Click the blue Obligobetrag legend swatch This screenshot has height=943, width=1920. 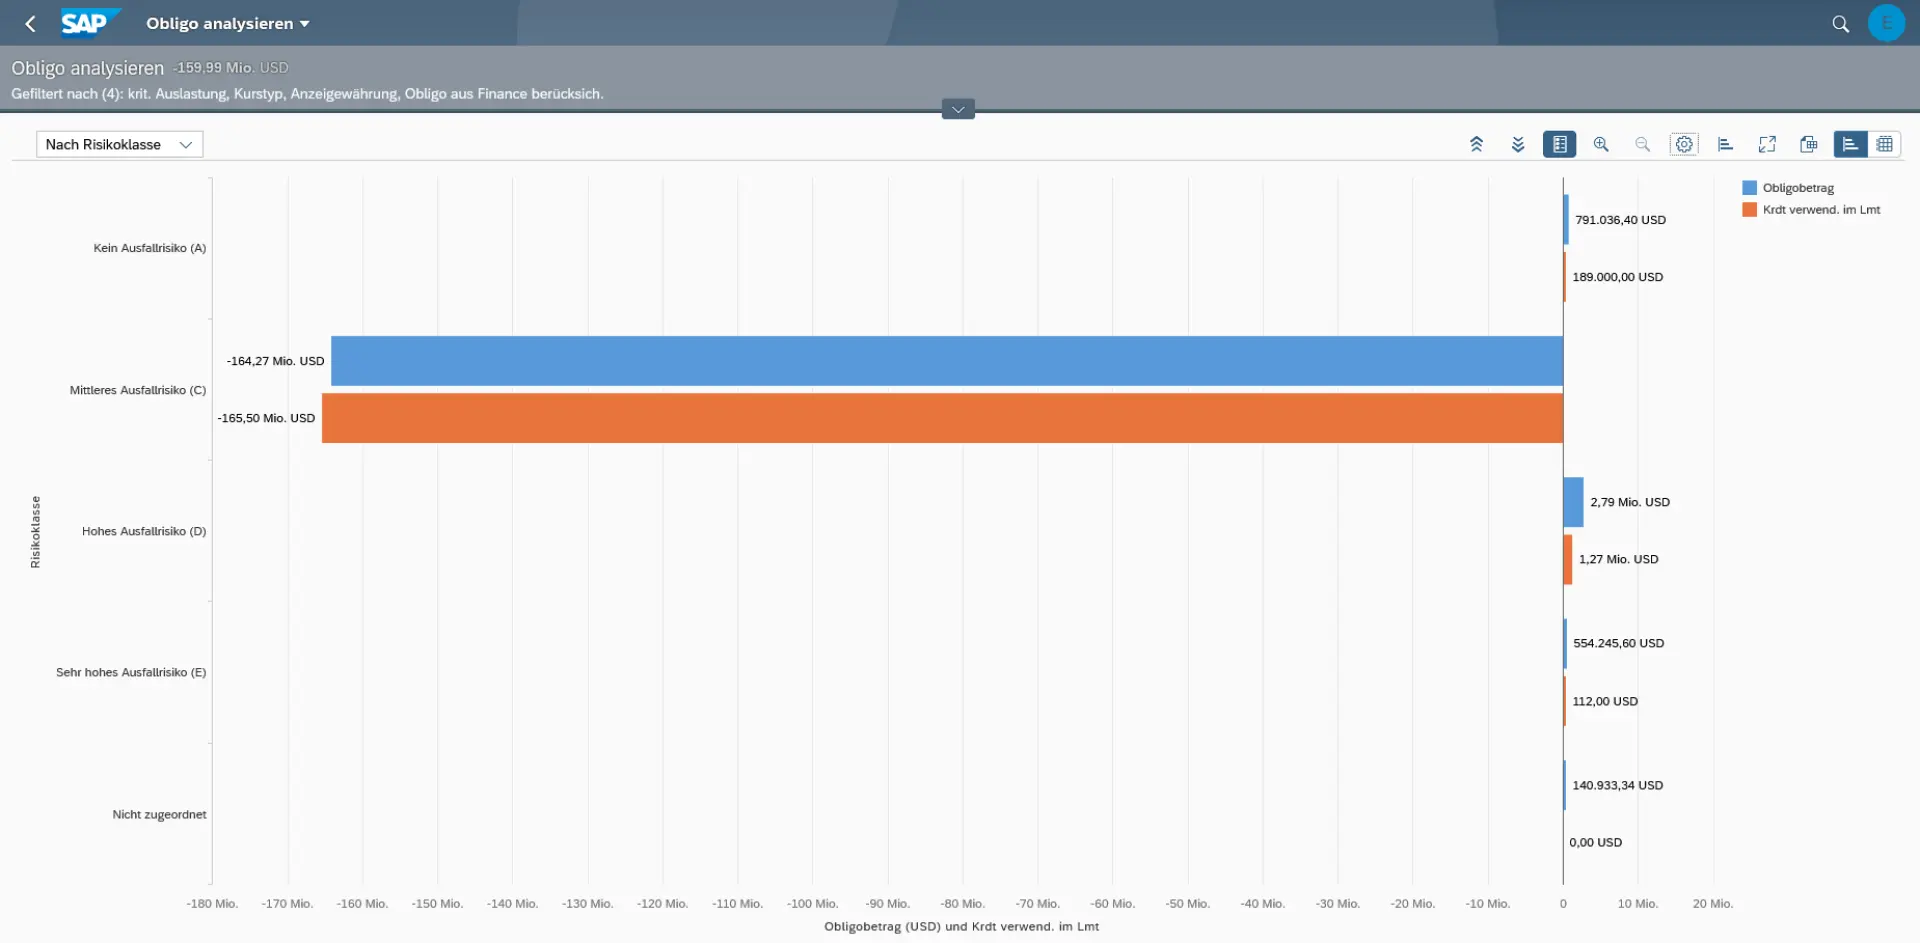tap(1749, 188)
